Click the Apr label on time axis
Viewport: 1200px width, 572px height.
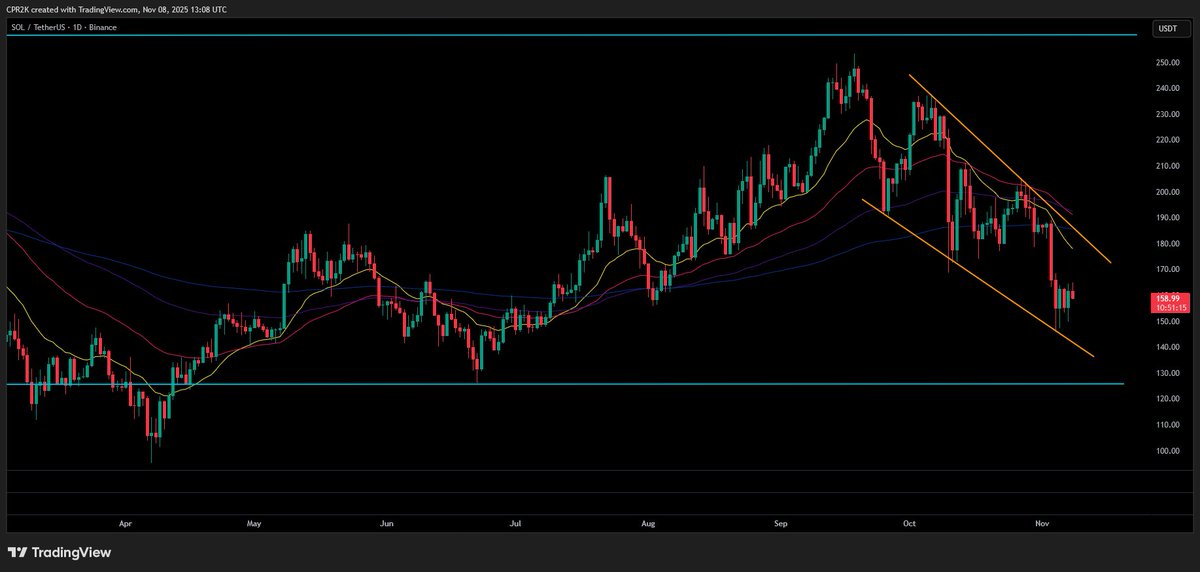[125, 522]
